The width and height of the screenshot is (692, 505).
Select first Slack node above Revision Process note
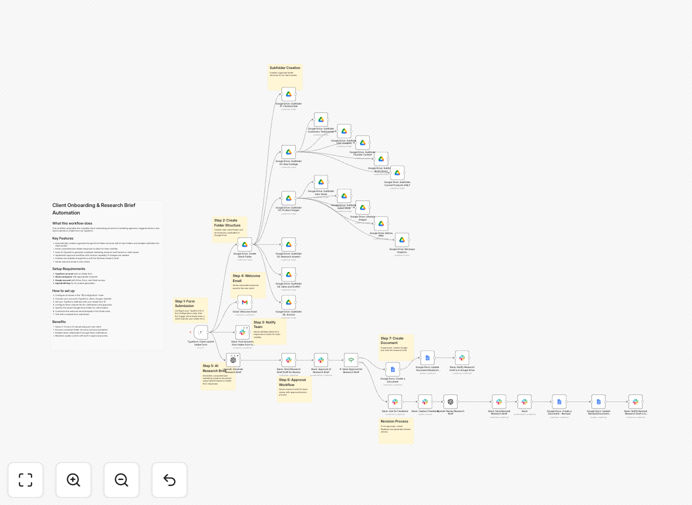[395, 402]
